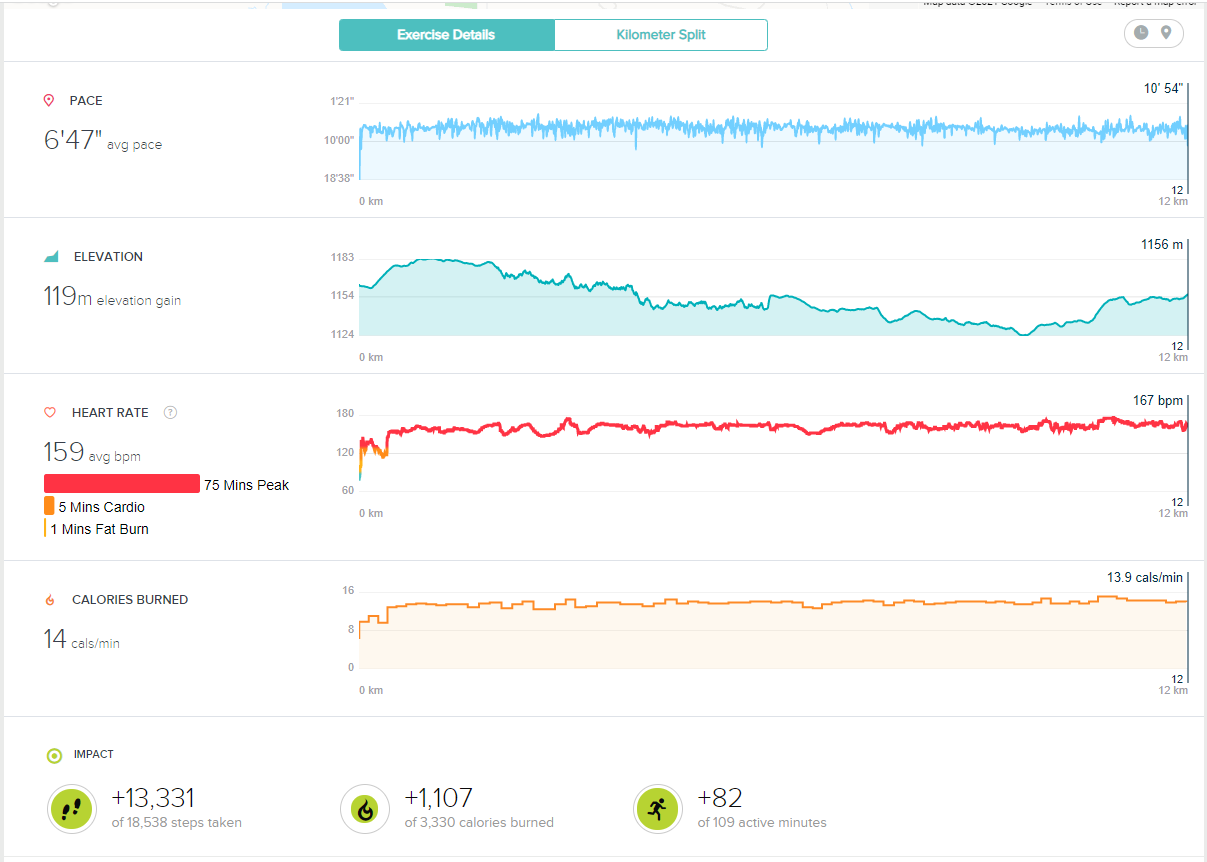
Task: Click 'of 109 active minutes' text
Action: 762,823
